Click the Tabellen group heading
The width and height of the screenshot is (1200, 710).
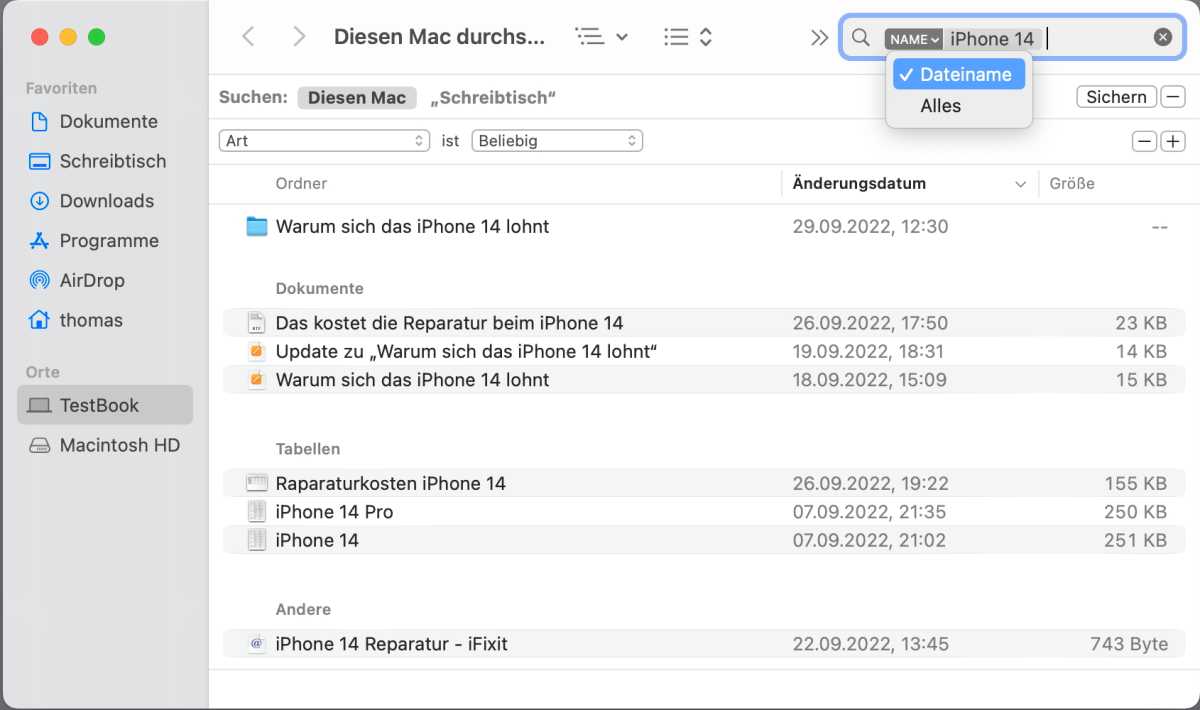308,449
